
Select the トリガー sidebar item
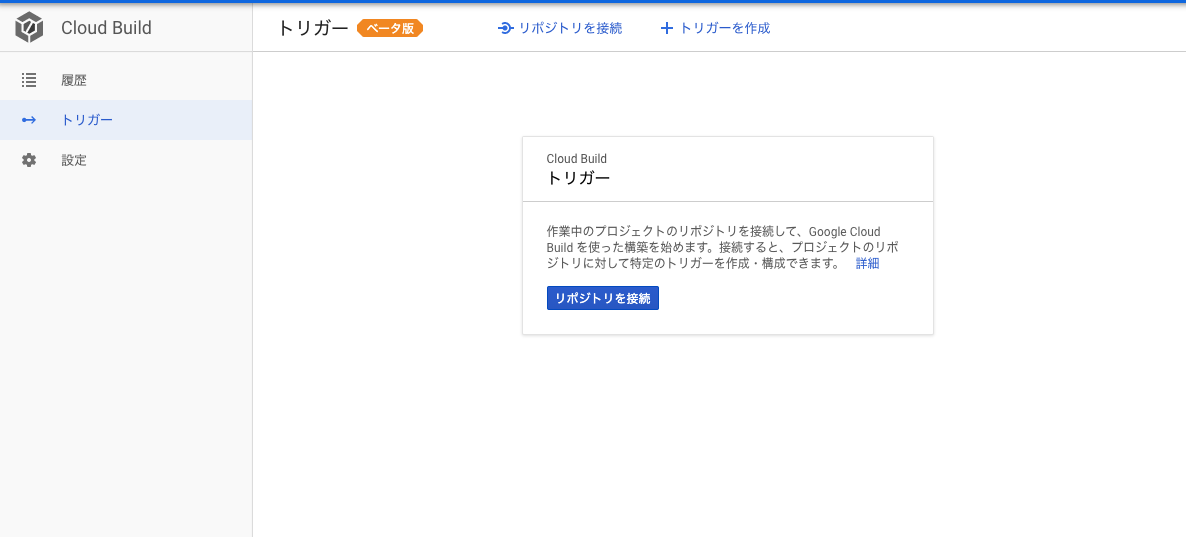coord(126,120)
